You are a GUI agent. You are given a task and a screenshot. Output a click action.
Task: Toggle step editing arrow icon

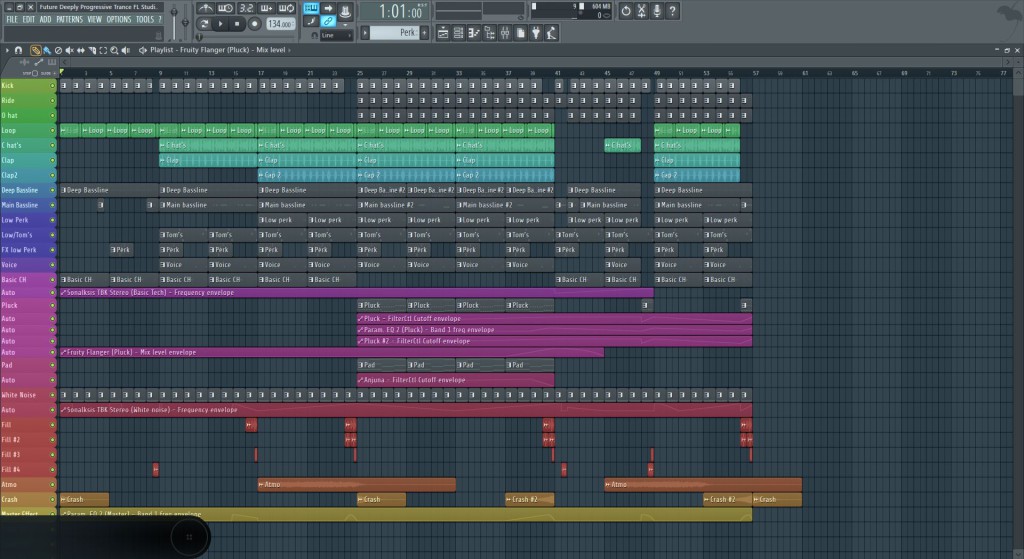(x=328, y=8)
